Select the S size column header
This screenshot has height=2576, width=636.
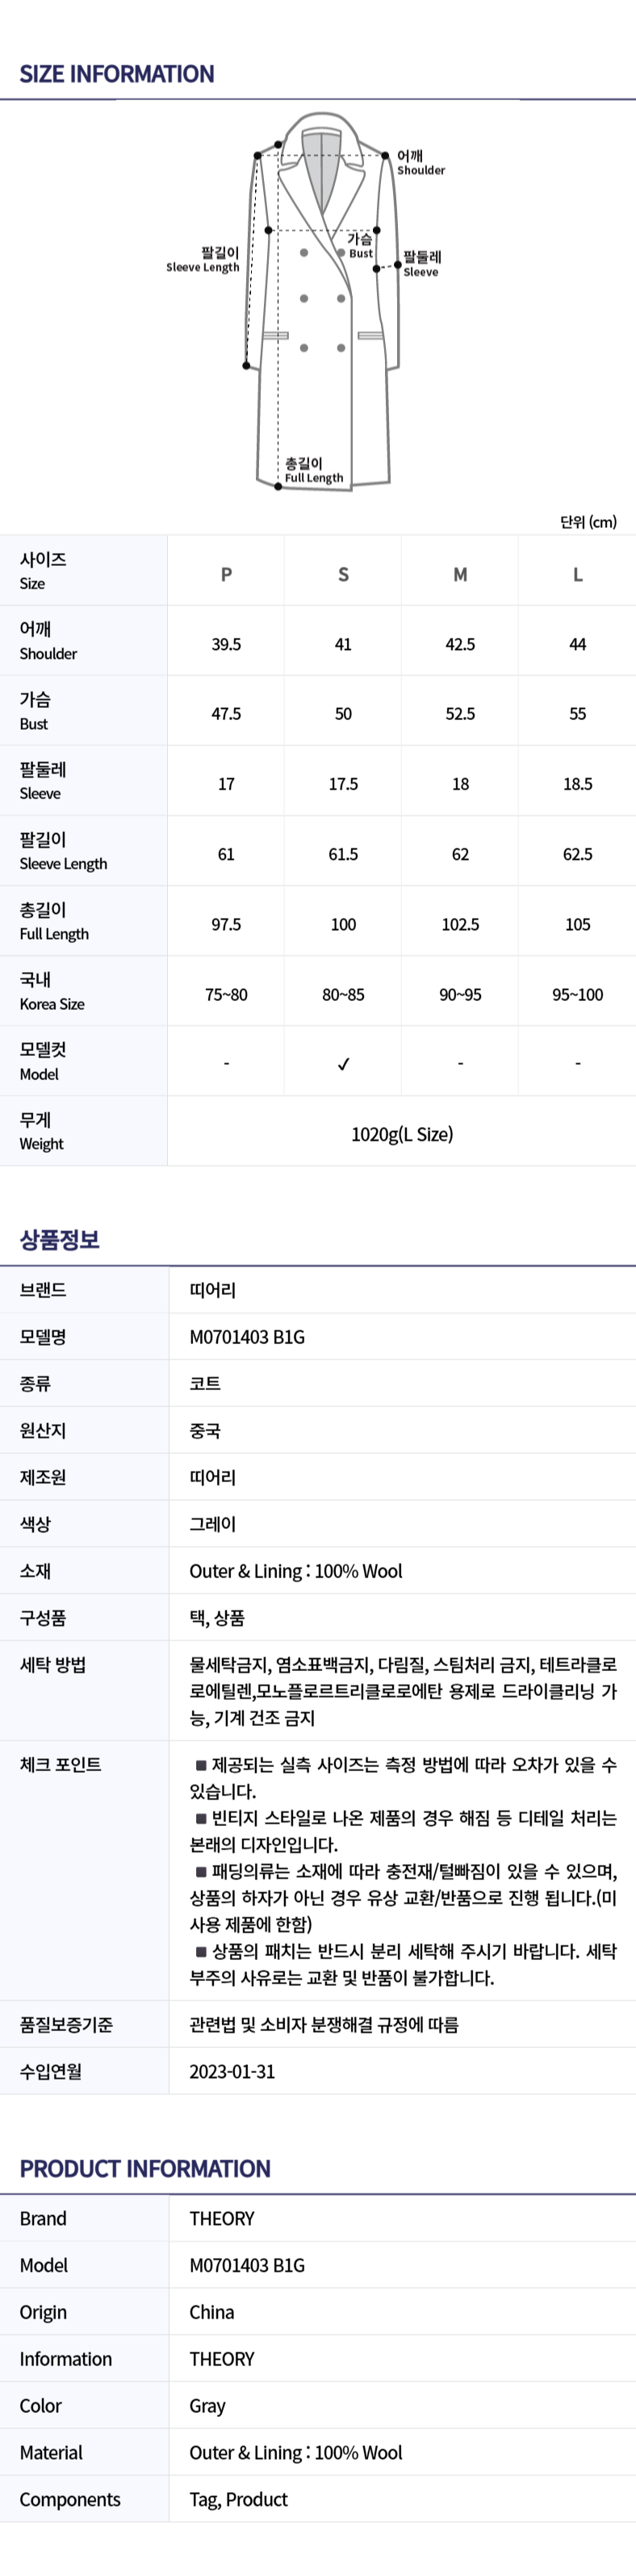click(x=343, y=574)
